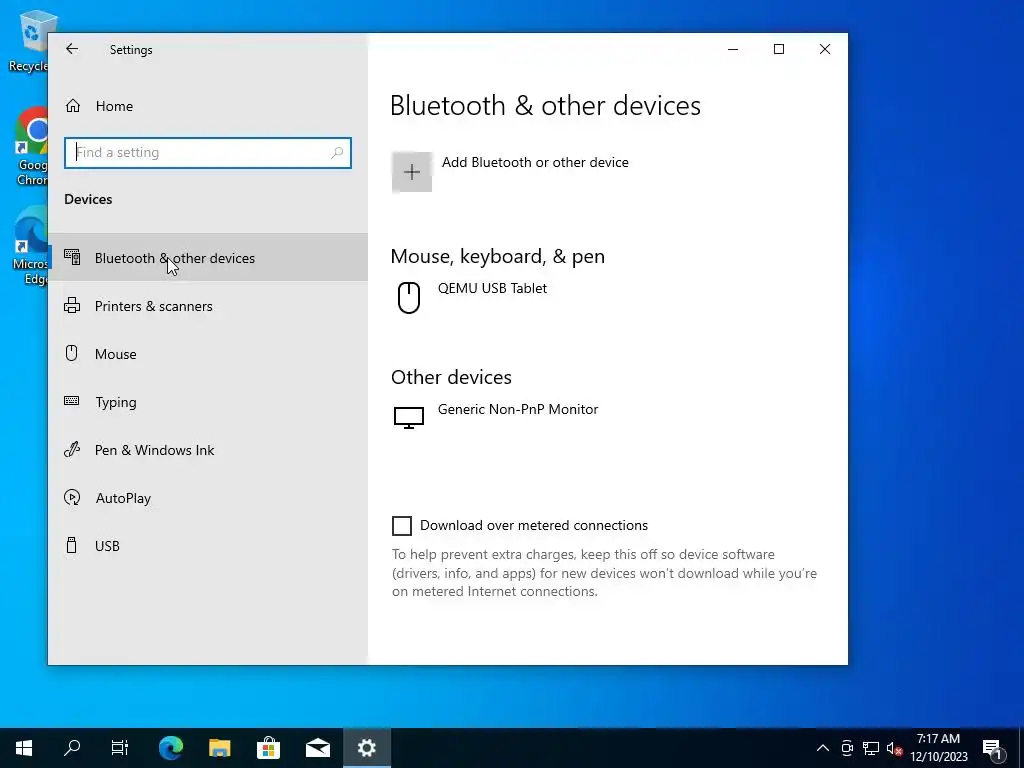Image resolution: width=1024 pixels, height=768 pixels.
Task: Open the network status tray icon
Action: click(871, 748)
